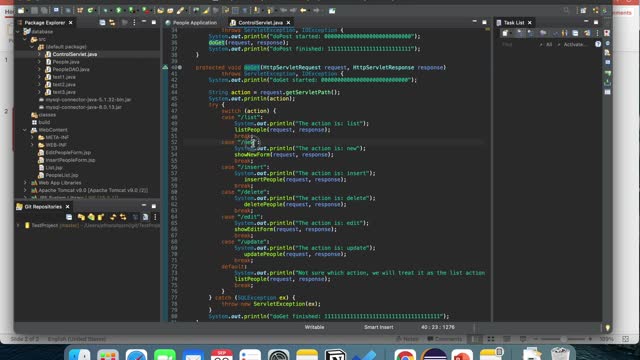
Task: Click Link with Editor in Package Explorer
Action: pos(112,22)
